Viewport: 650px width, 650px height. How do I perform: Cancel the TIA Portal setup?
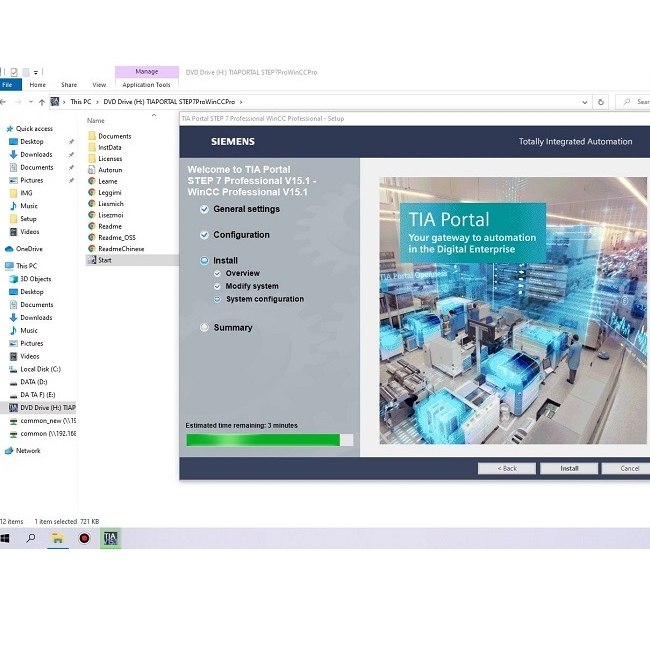tap(626, 468)
